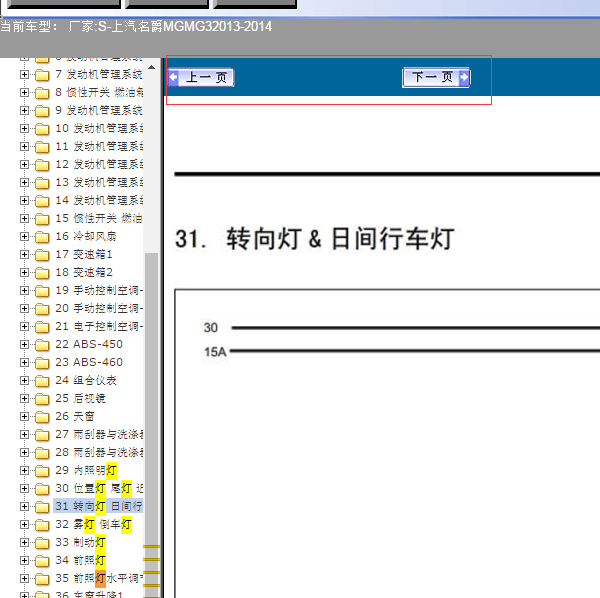Click folder icon of 11 发动机管理系
The width and height of the screenshot is (600, 598).
42,147
